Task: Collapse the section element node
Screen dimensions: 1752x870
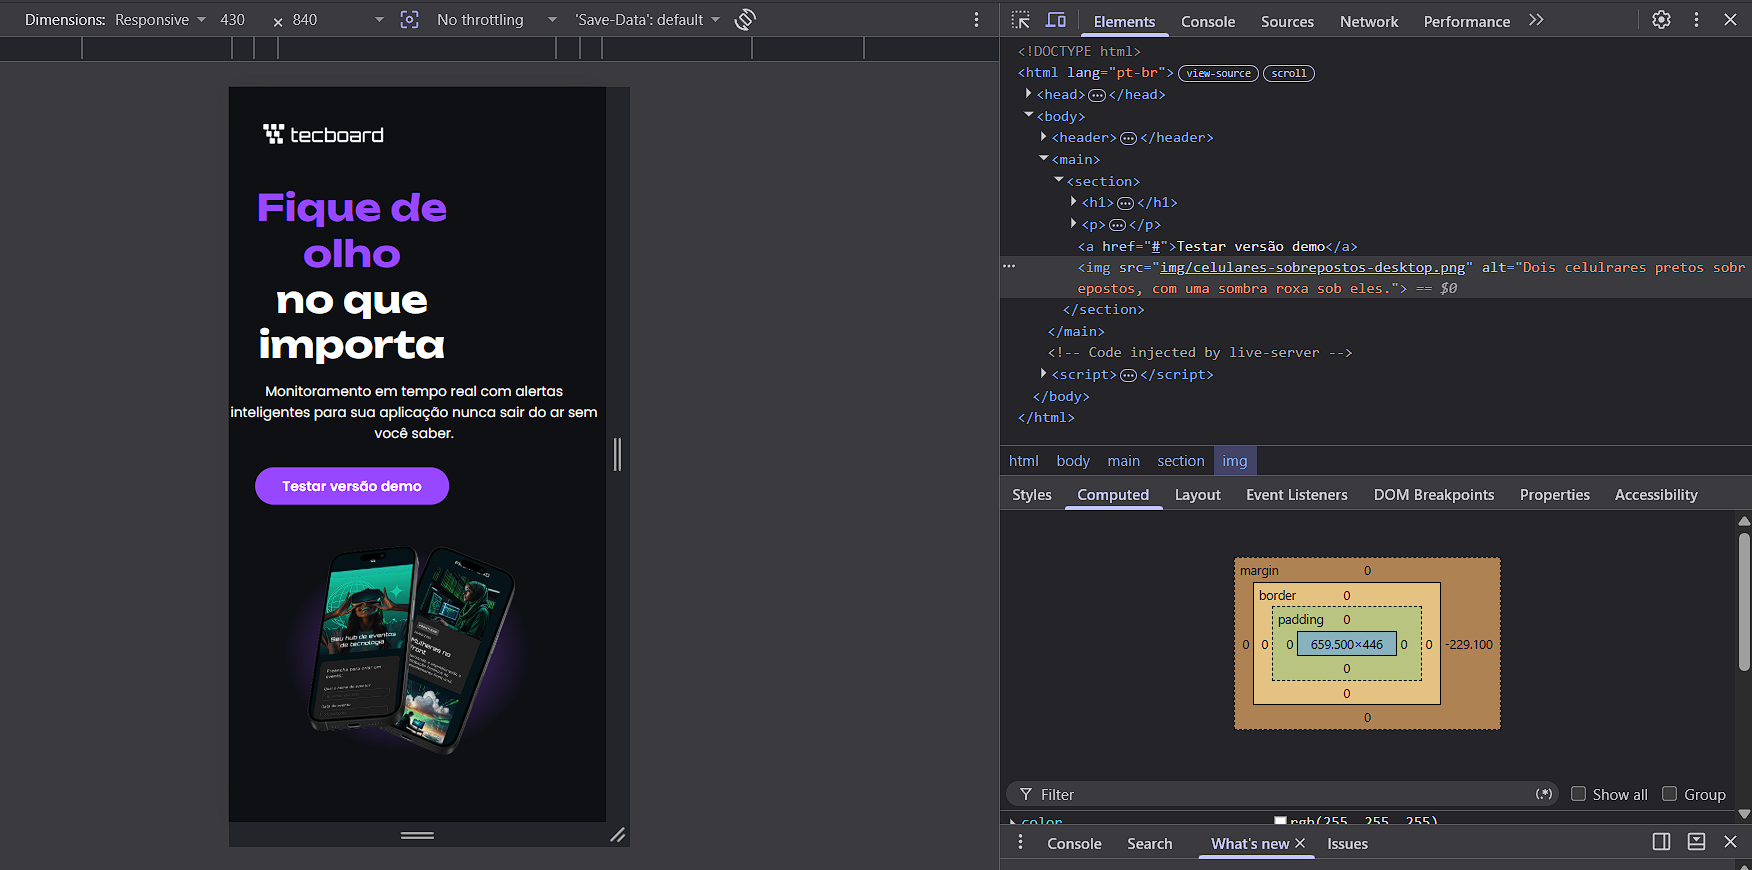Action: (1058, 180)
